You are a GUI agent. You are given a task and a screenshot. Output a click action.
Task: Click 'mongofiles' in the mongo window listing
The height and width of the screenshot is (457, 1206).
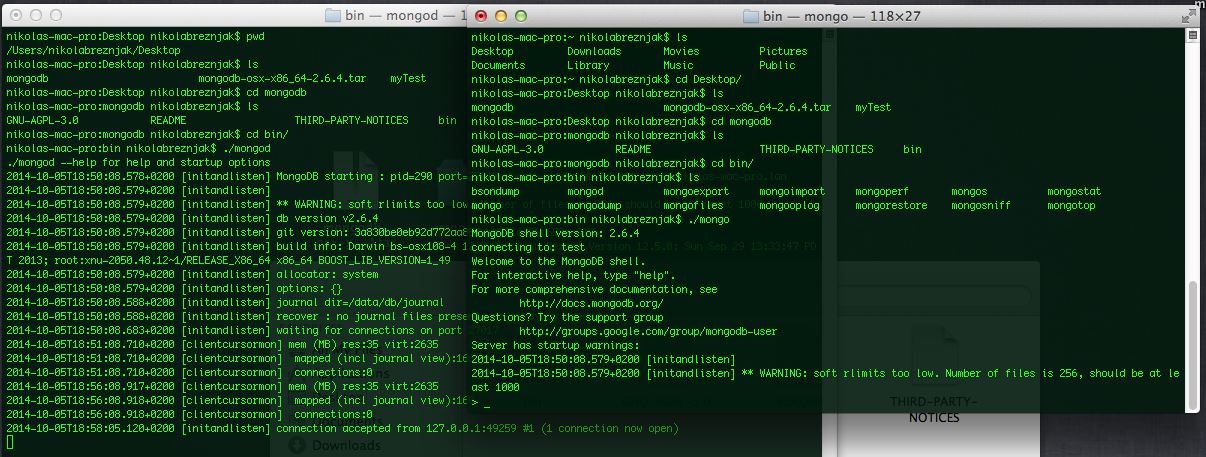693,205
